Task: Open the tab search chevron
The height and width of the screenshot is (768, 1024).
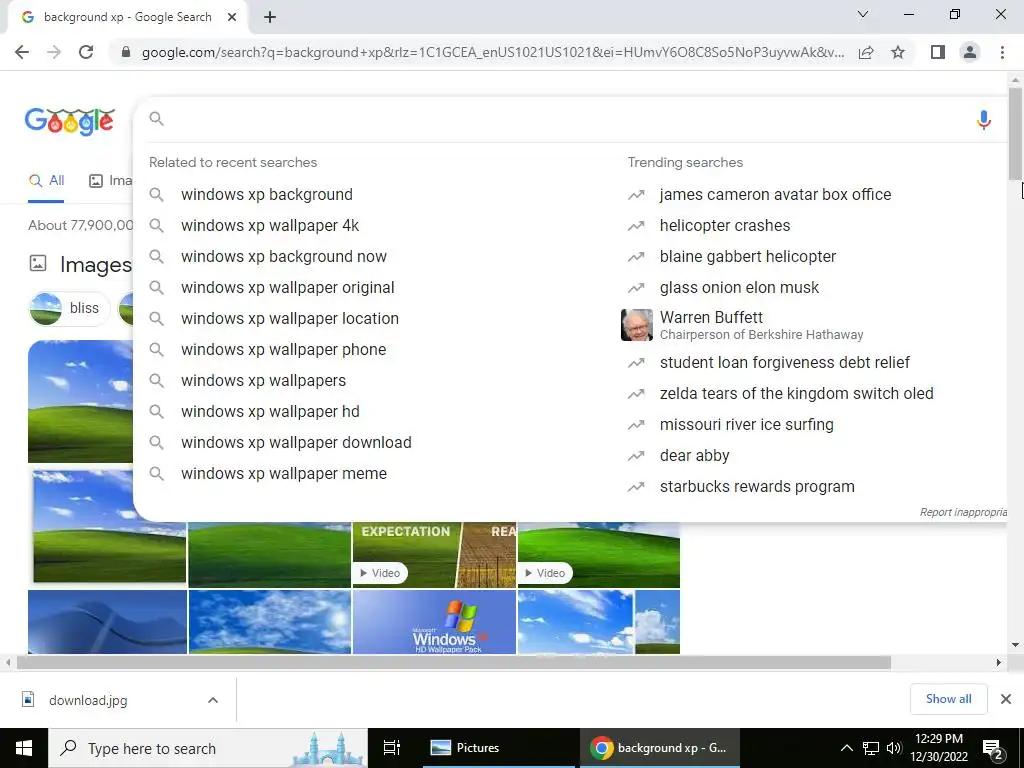Action: click(863, 14)
